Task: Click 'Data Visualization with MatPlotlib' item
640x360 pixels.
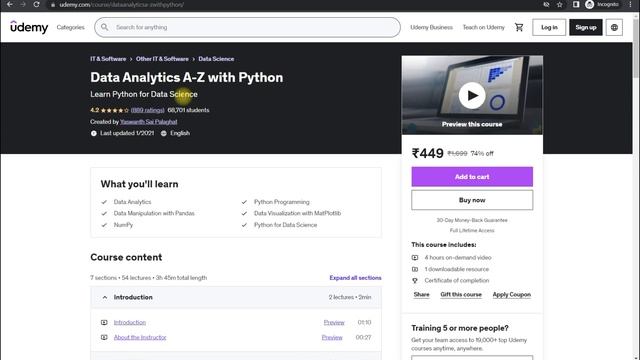Action: 297,213
